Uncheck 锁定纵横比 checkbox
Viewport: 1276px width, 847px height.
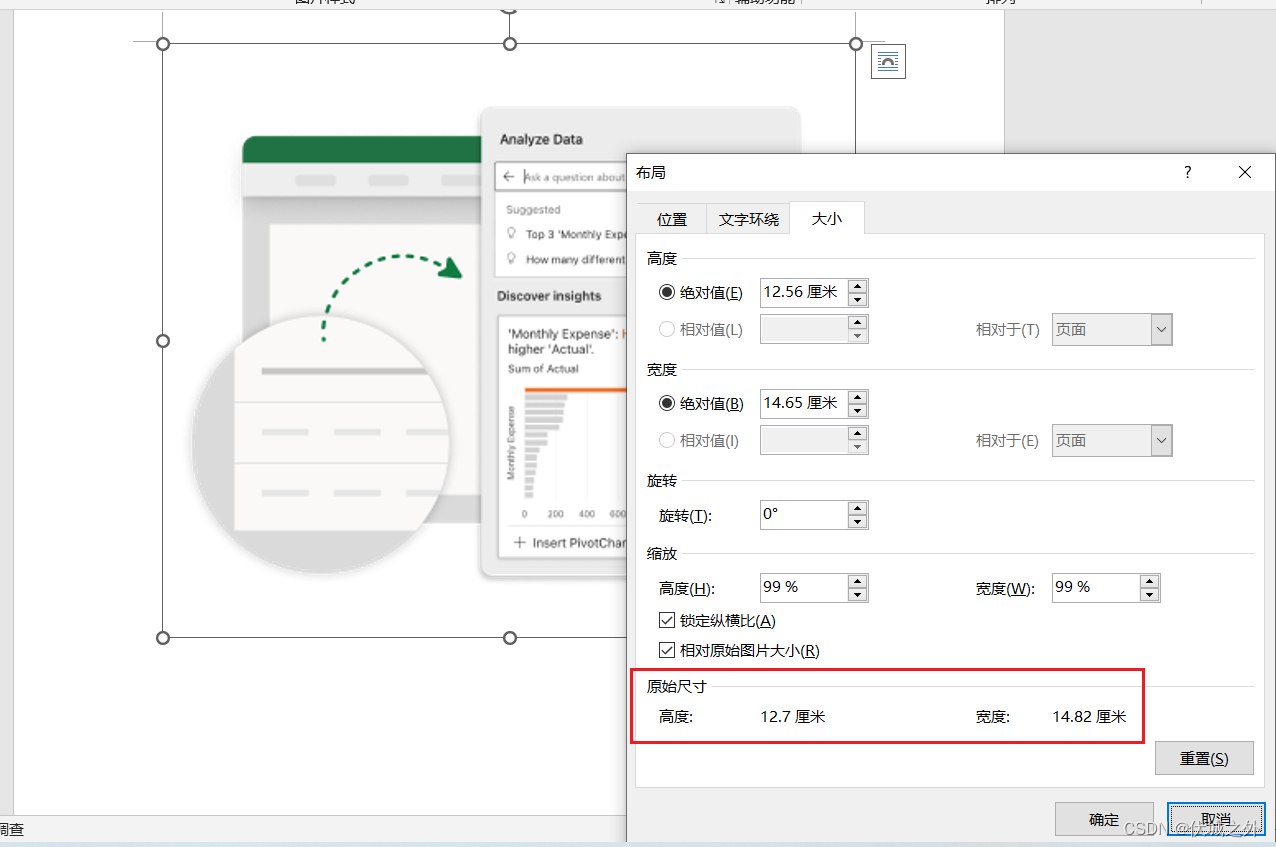pyautogui.click(x=666, y=620)
